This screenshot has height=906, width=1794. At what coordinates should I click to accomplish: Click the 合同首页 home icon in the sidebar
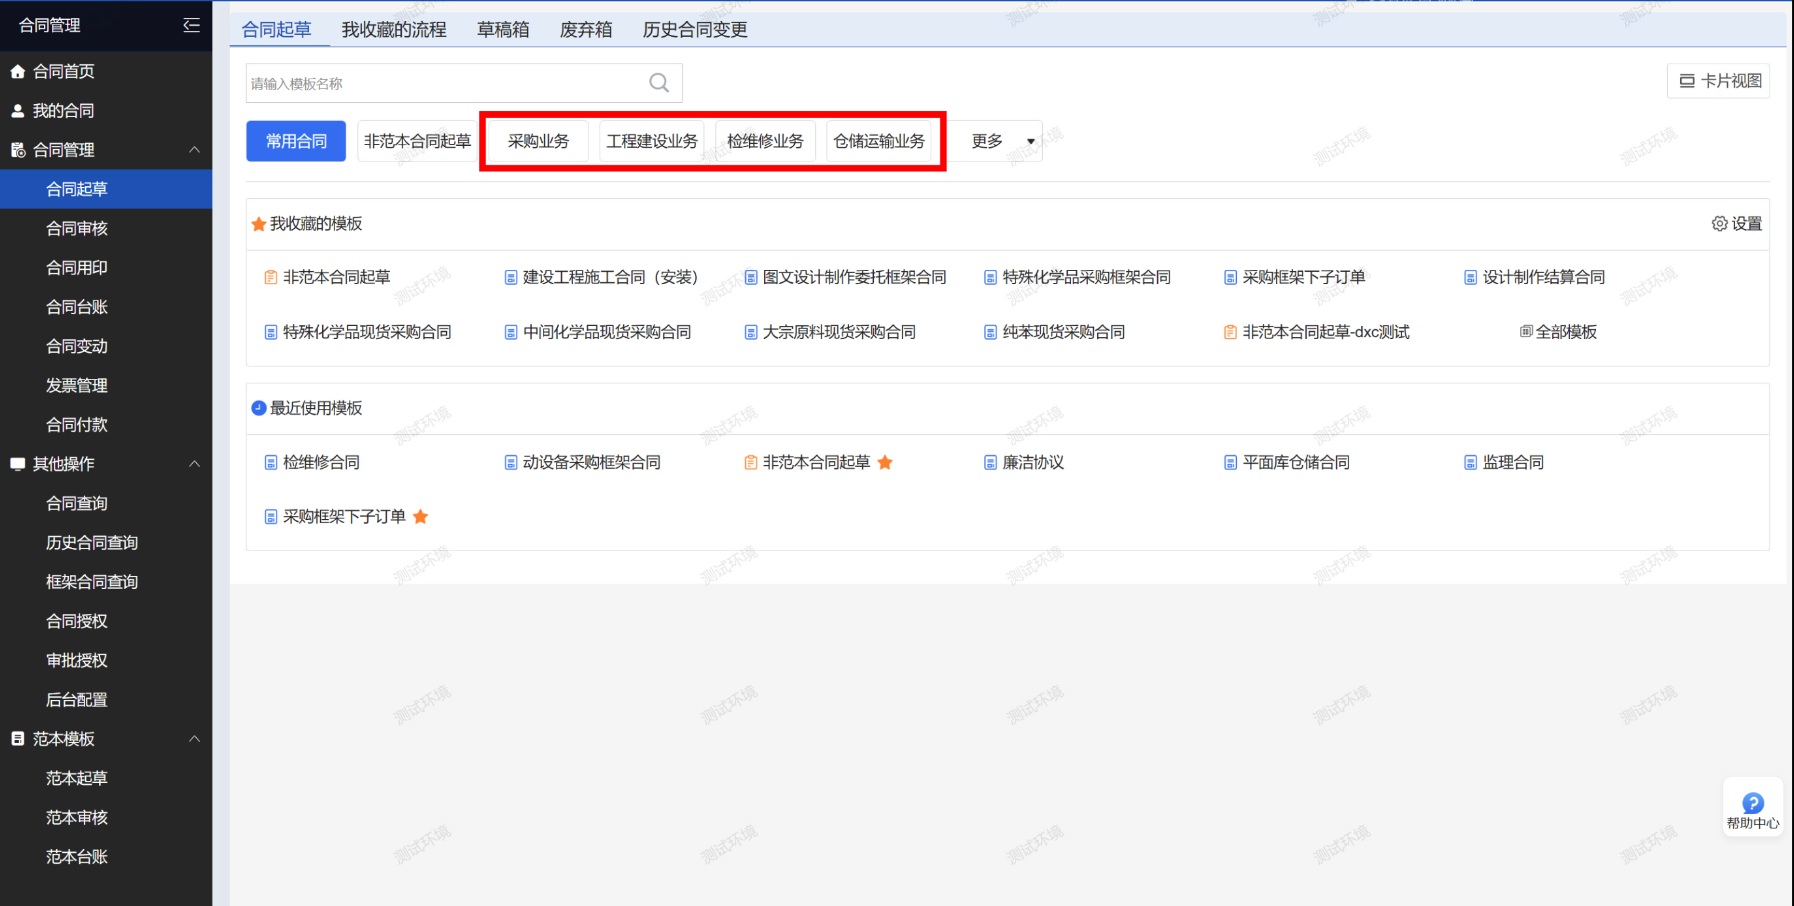point(17,71)
